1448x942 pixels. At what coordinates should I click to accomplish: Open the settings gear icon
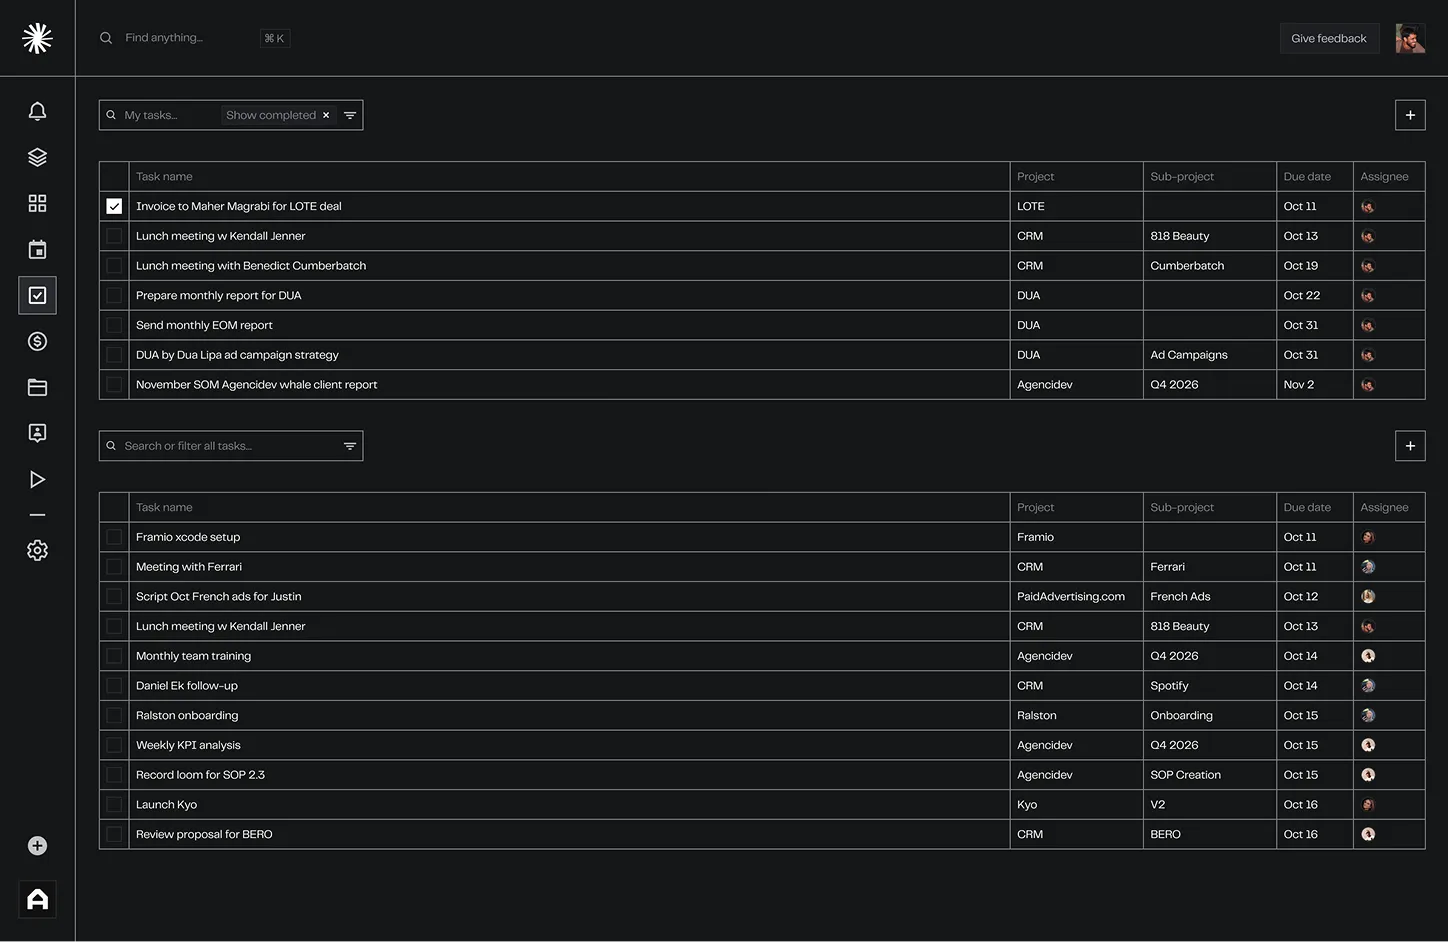pos(37,550)
